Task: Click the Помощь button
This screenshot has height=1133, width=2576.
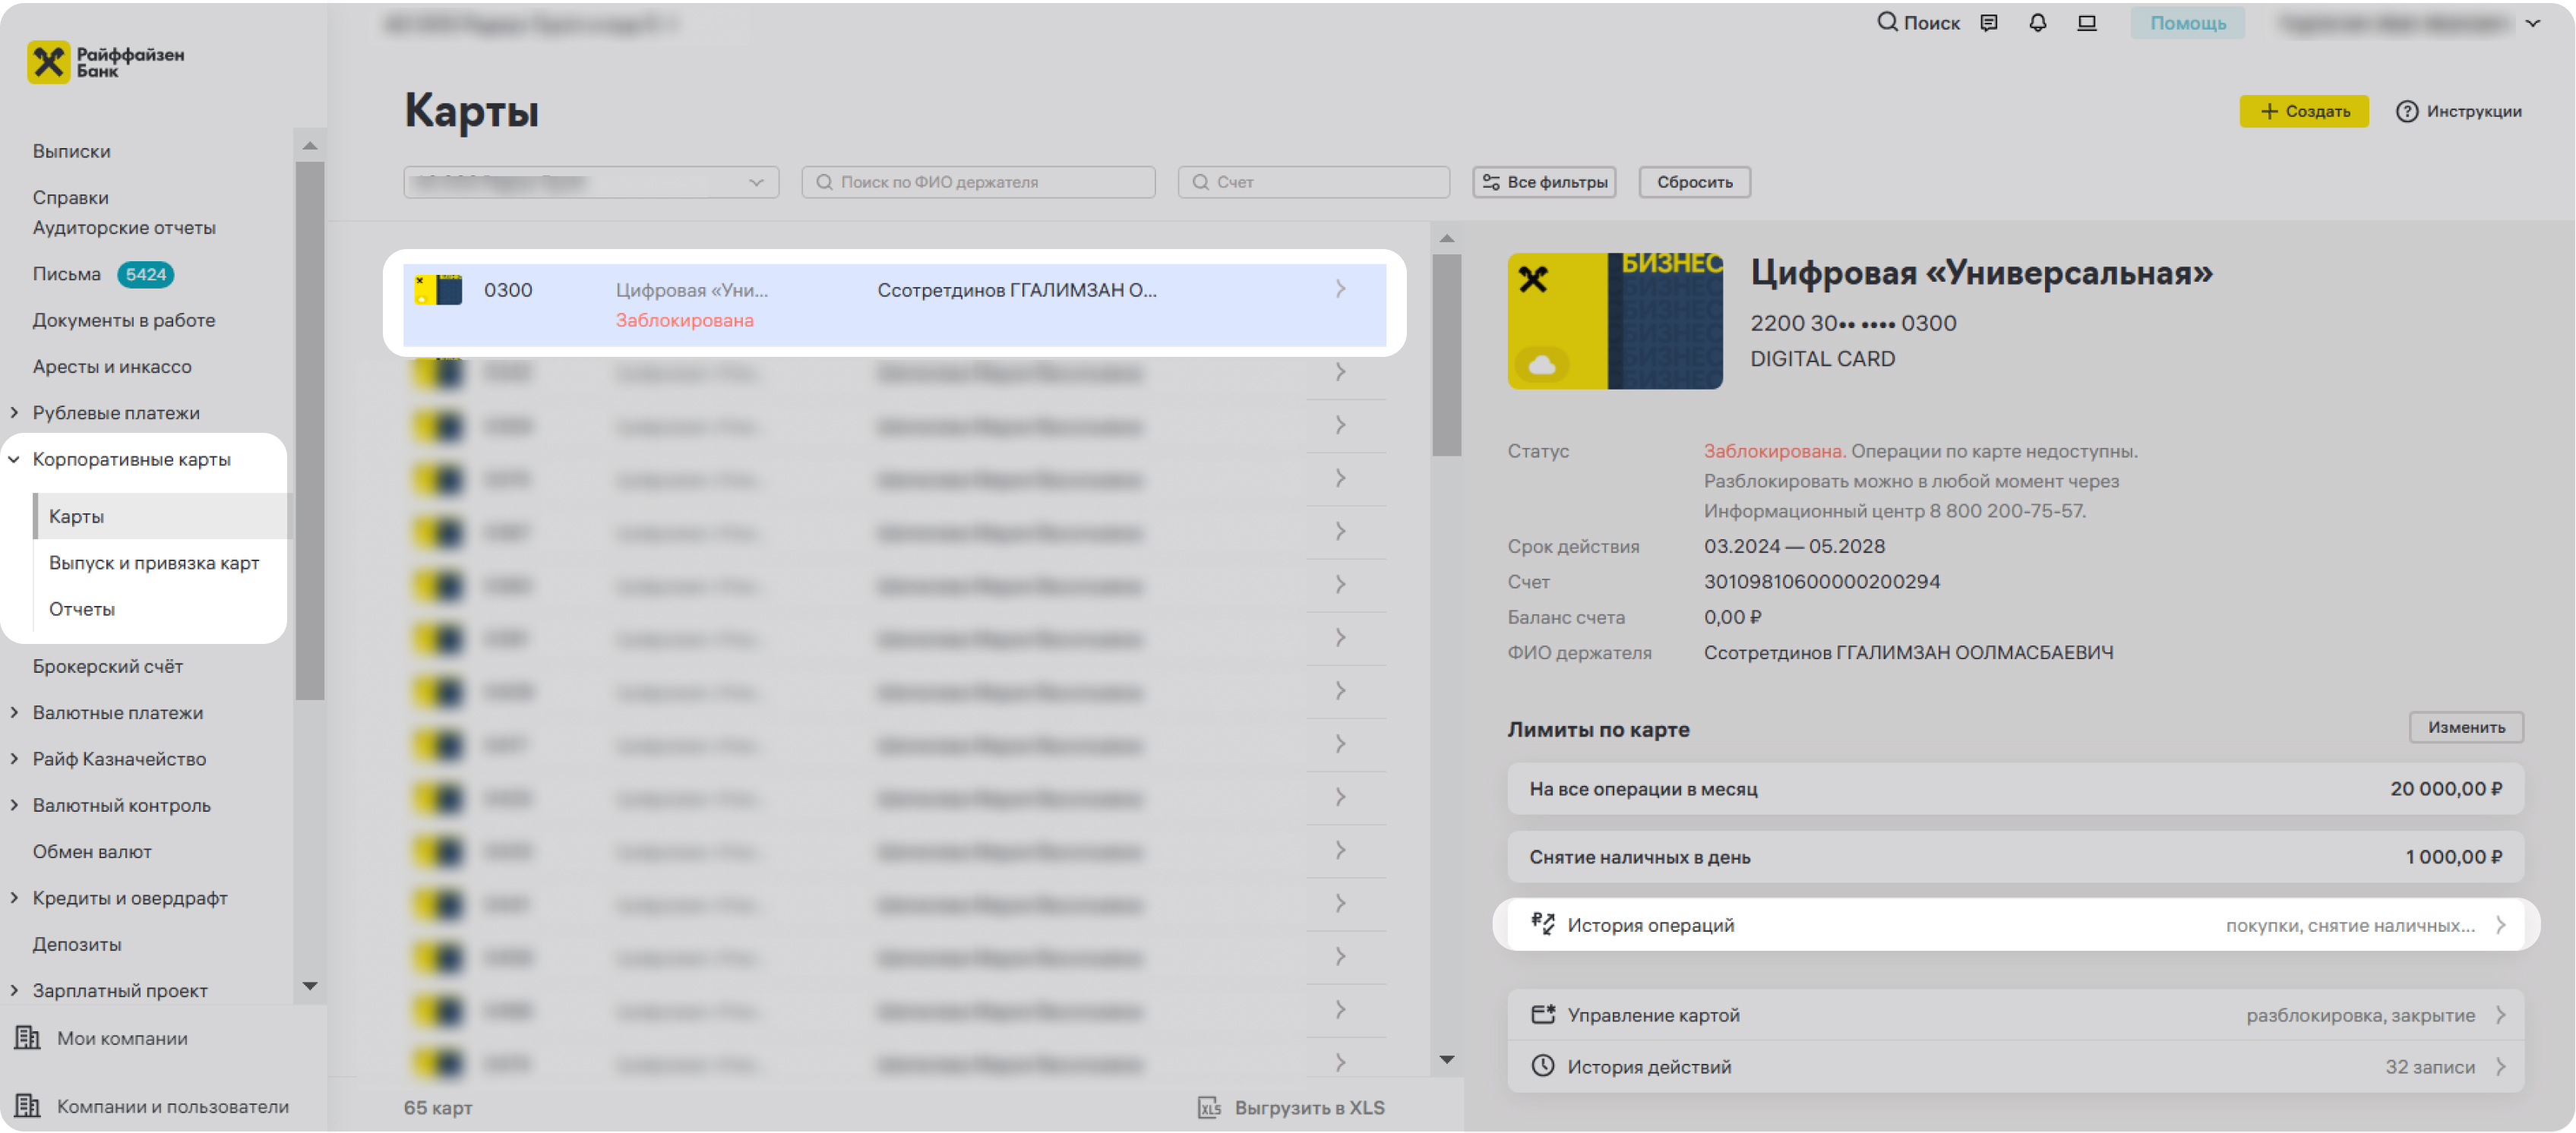Action: [2187, 23]
